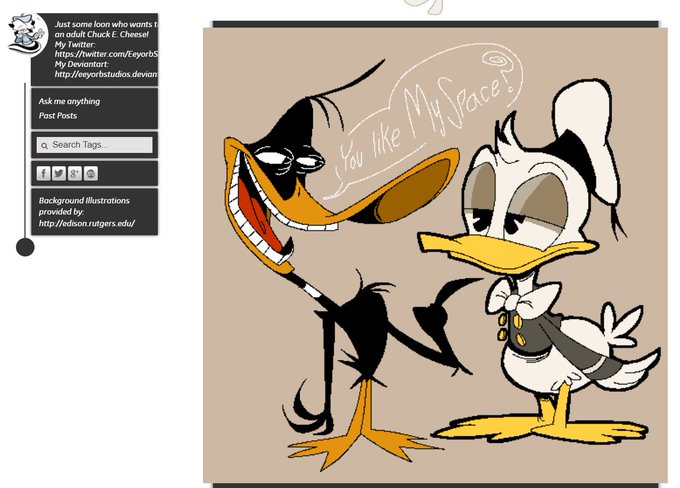680x488 pixels.
Task: Open the duck cartoon post image
Action: 435,255
